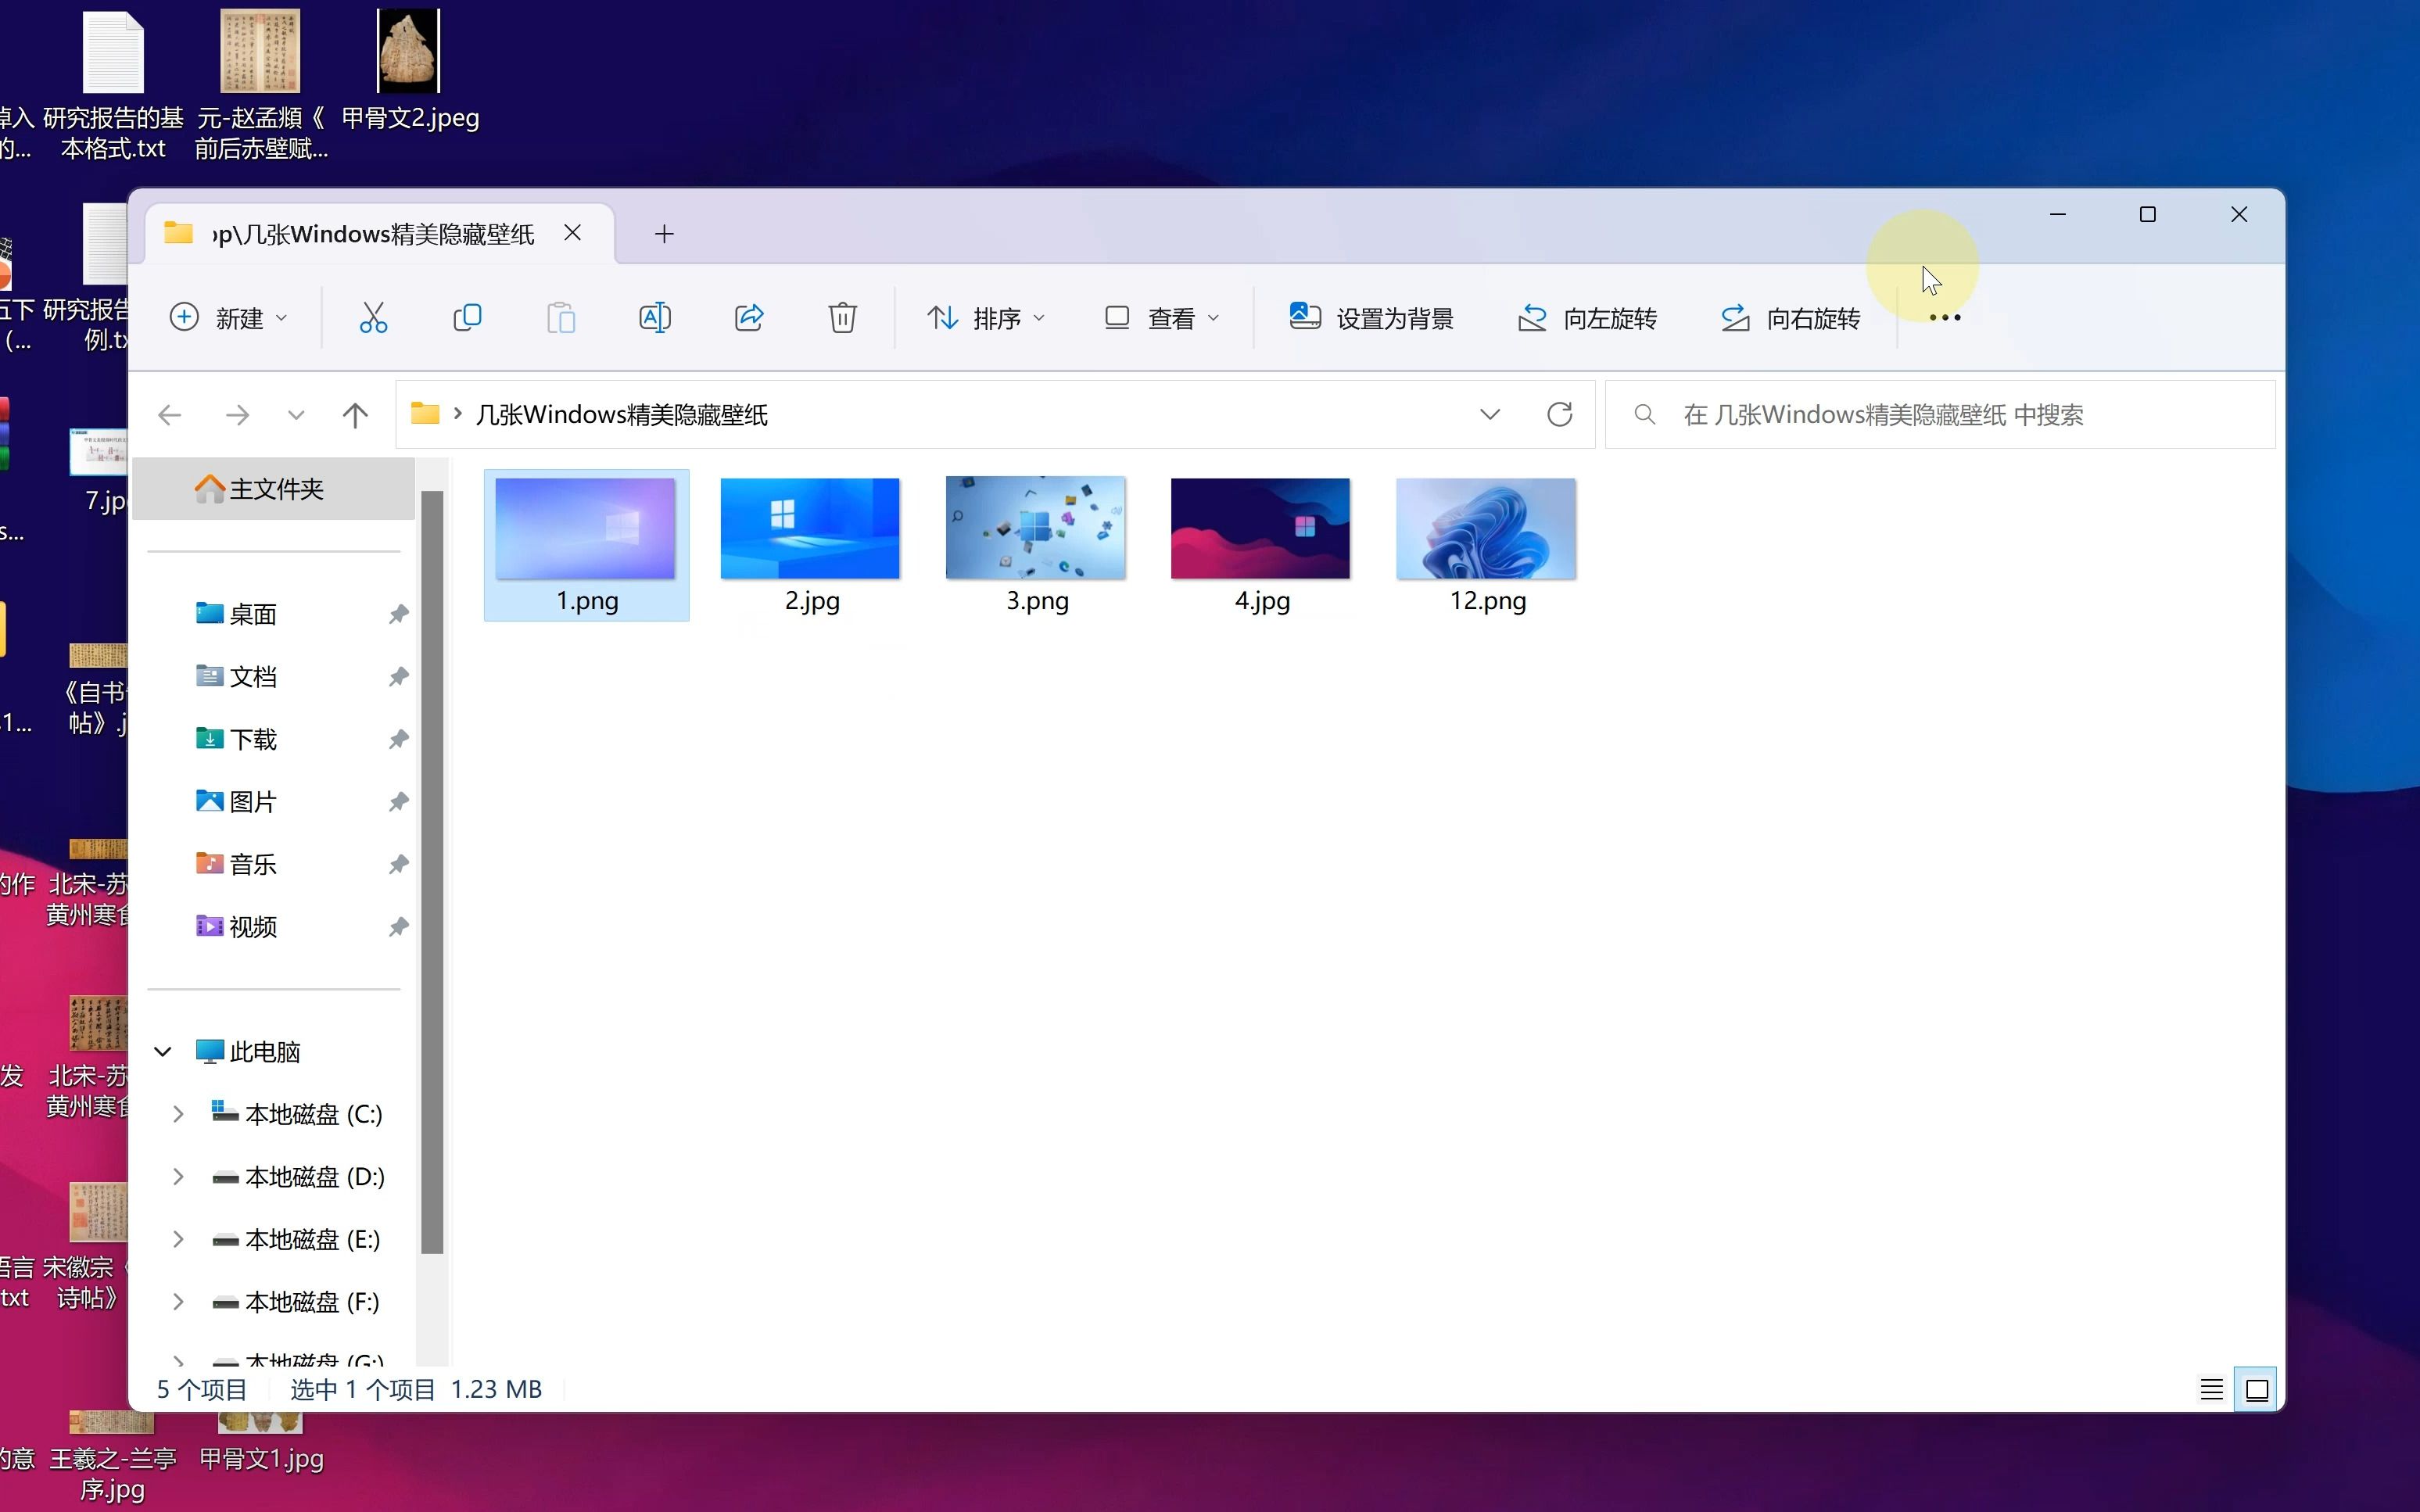Click the sidebar vertical scrollbar
Viewport: 2420px width, 1512px height.
(x=432, y=871)
